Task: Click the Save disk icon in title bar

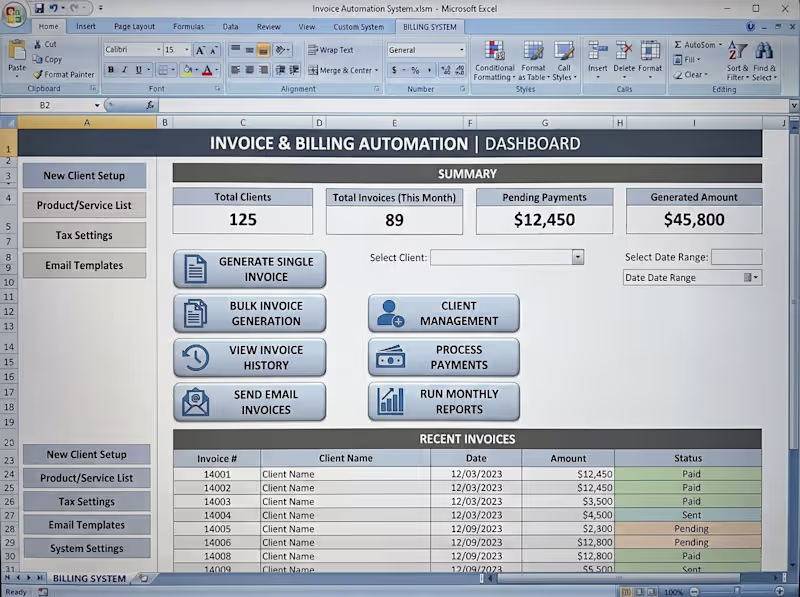Action: pyautogui.click(x=39, y=8)
